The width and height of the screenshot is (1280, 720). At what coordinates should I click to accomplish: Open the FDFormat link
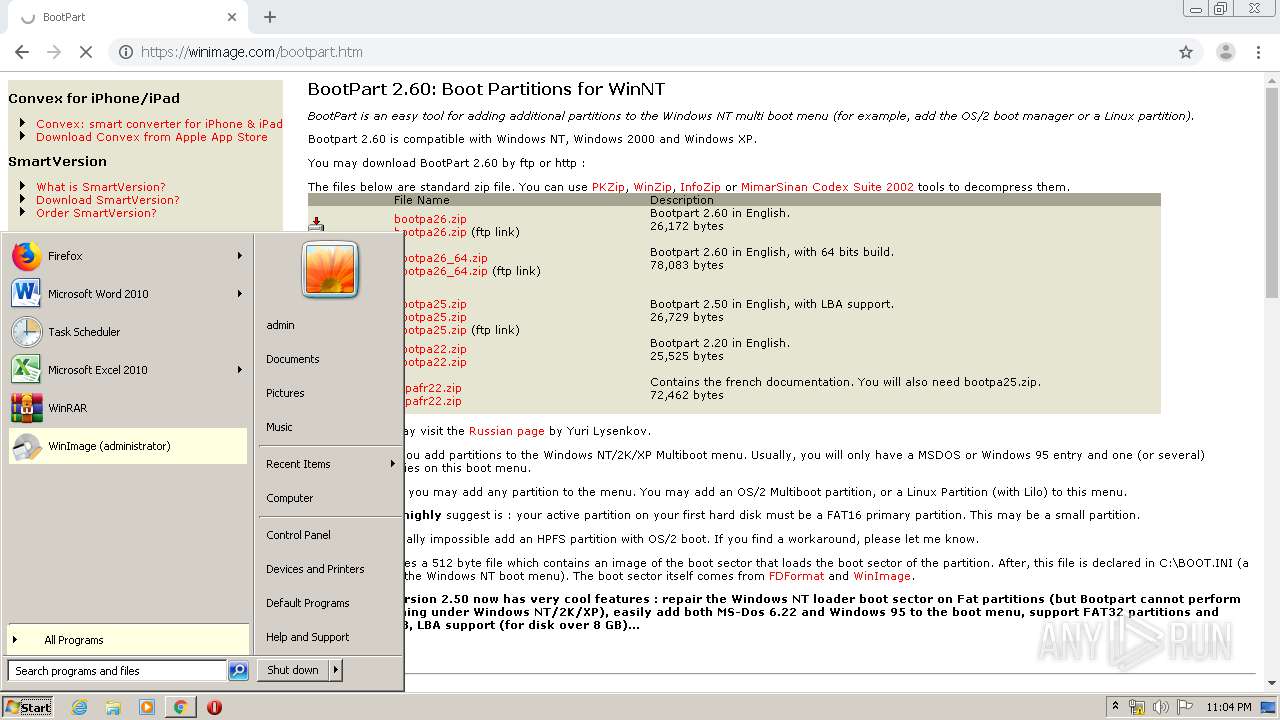(x=796, y=576)
